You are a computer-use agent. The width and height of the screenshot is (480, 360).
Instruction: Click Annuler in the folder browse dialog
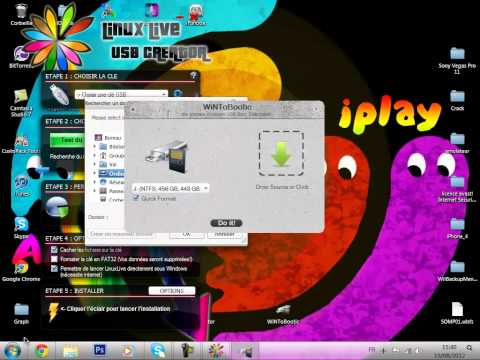225,234
